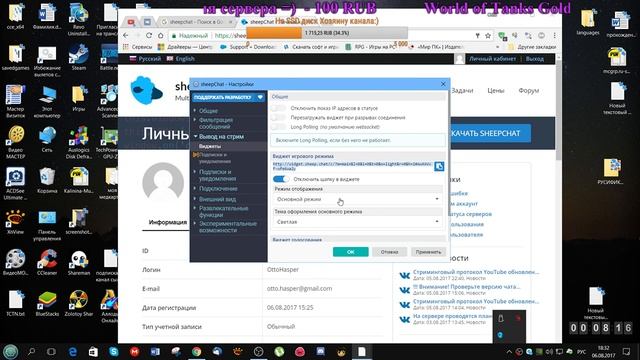This screenshot has width=640, height=360.
Task: Copy the game mode widget URL
Action: click(439, 166)
